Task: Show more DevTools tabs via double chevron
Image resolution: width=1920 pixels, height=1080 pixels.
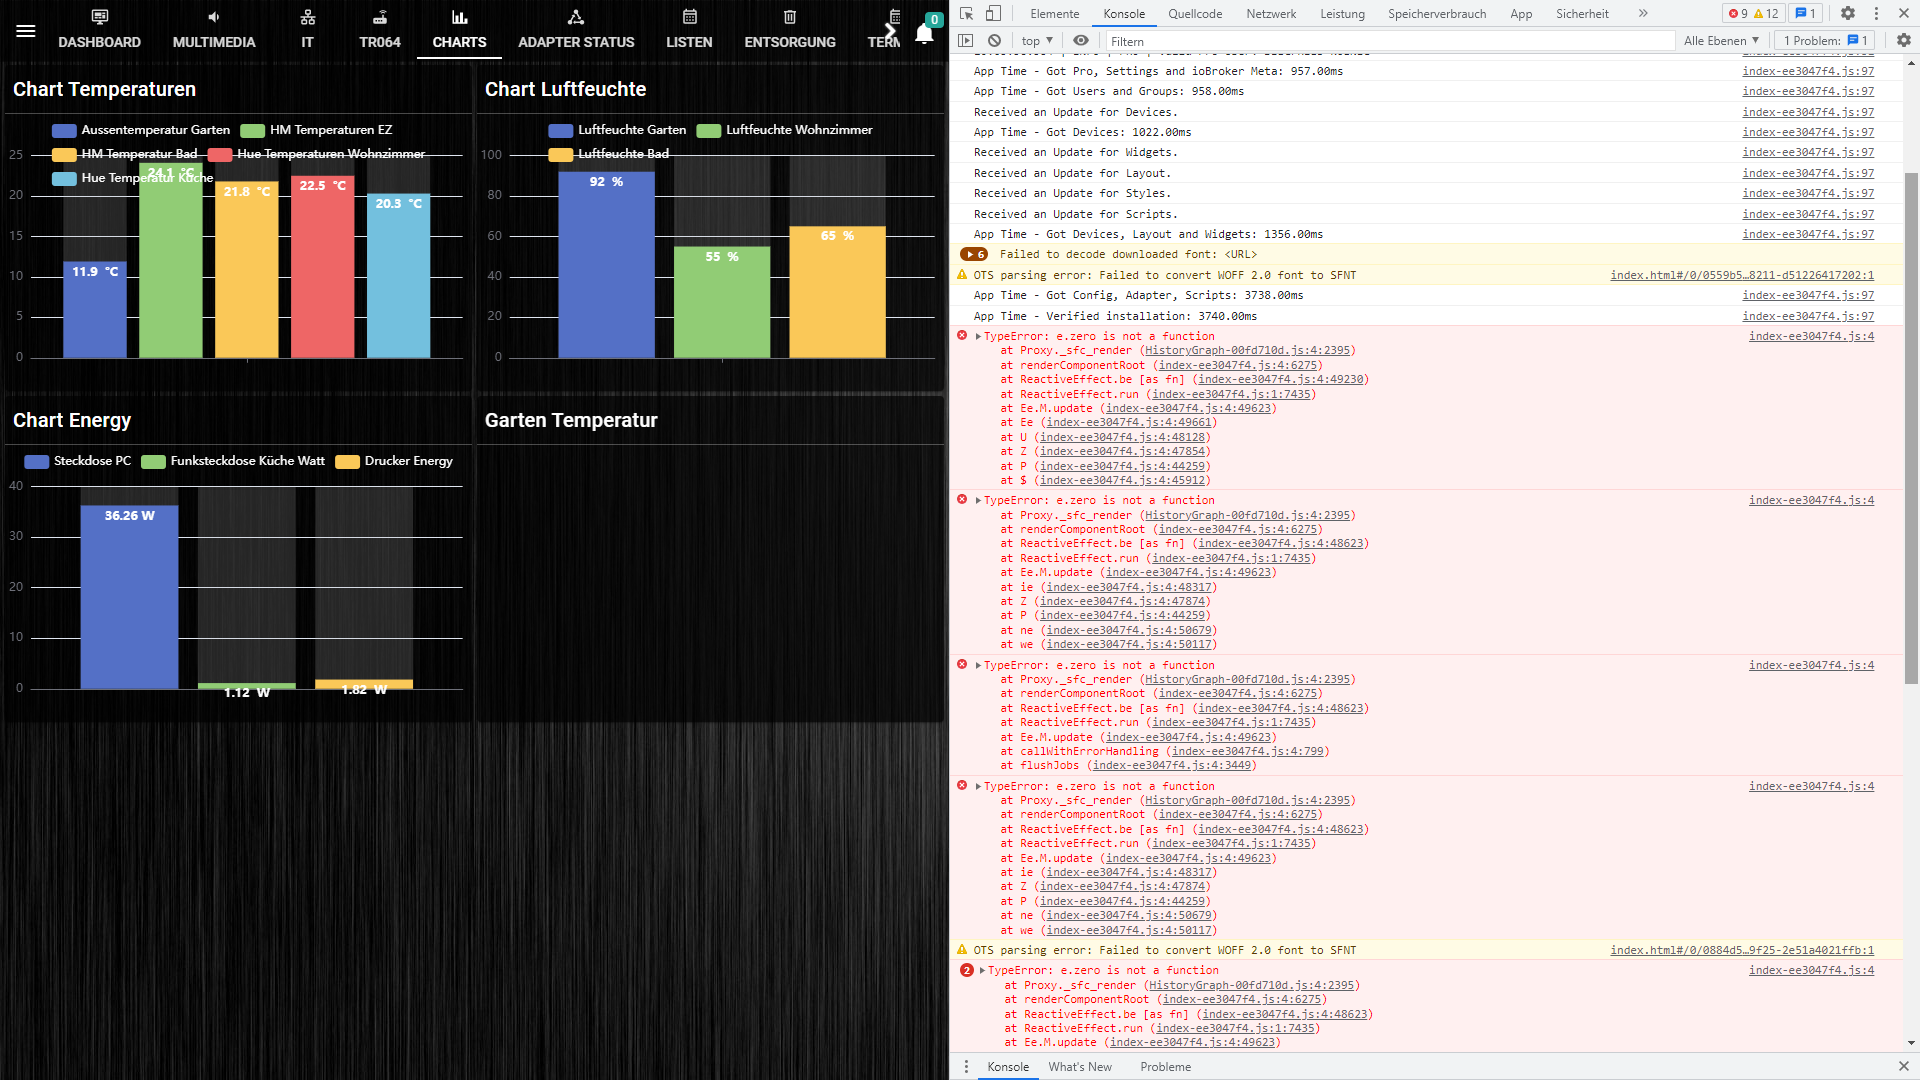Action: point(1643,13)
